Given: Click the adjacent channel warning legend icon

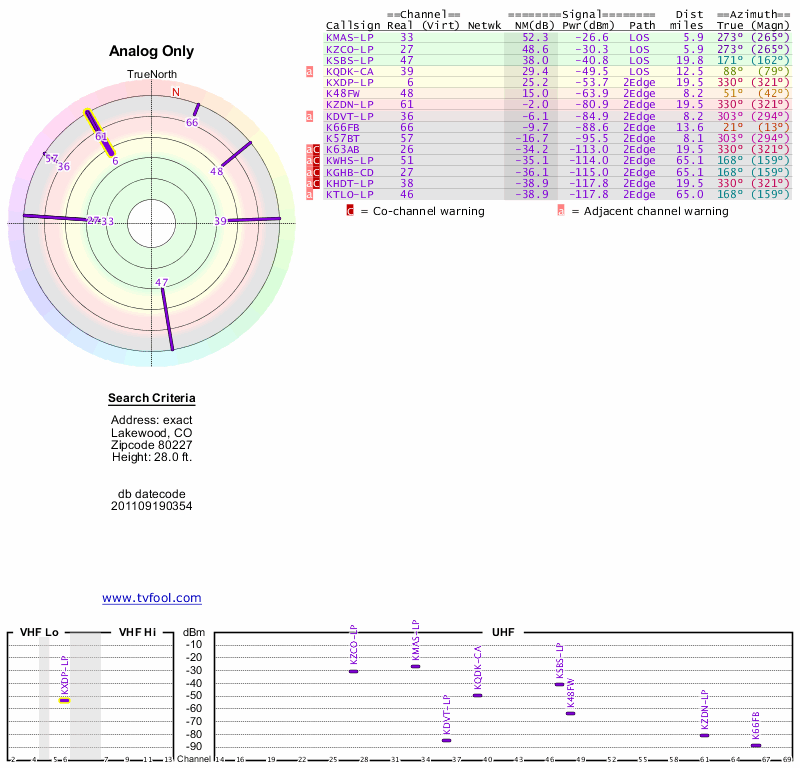Looking at the screenshot, I should click(561, 211).
